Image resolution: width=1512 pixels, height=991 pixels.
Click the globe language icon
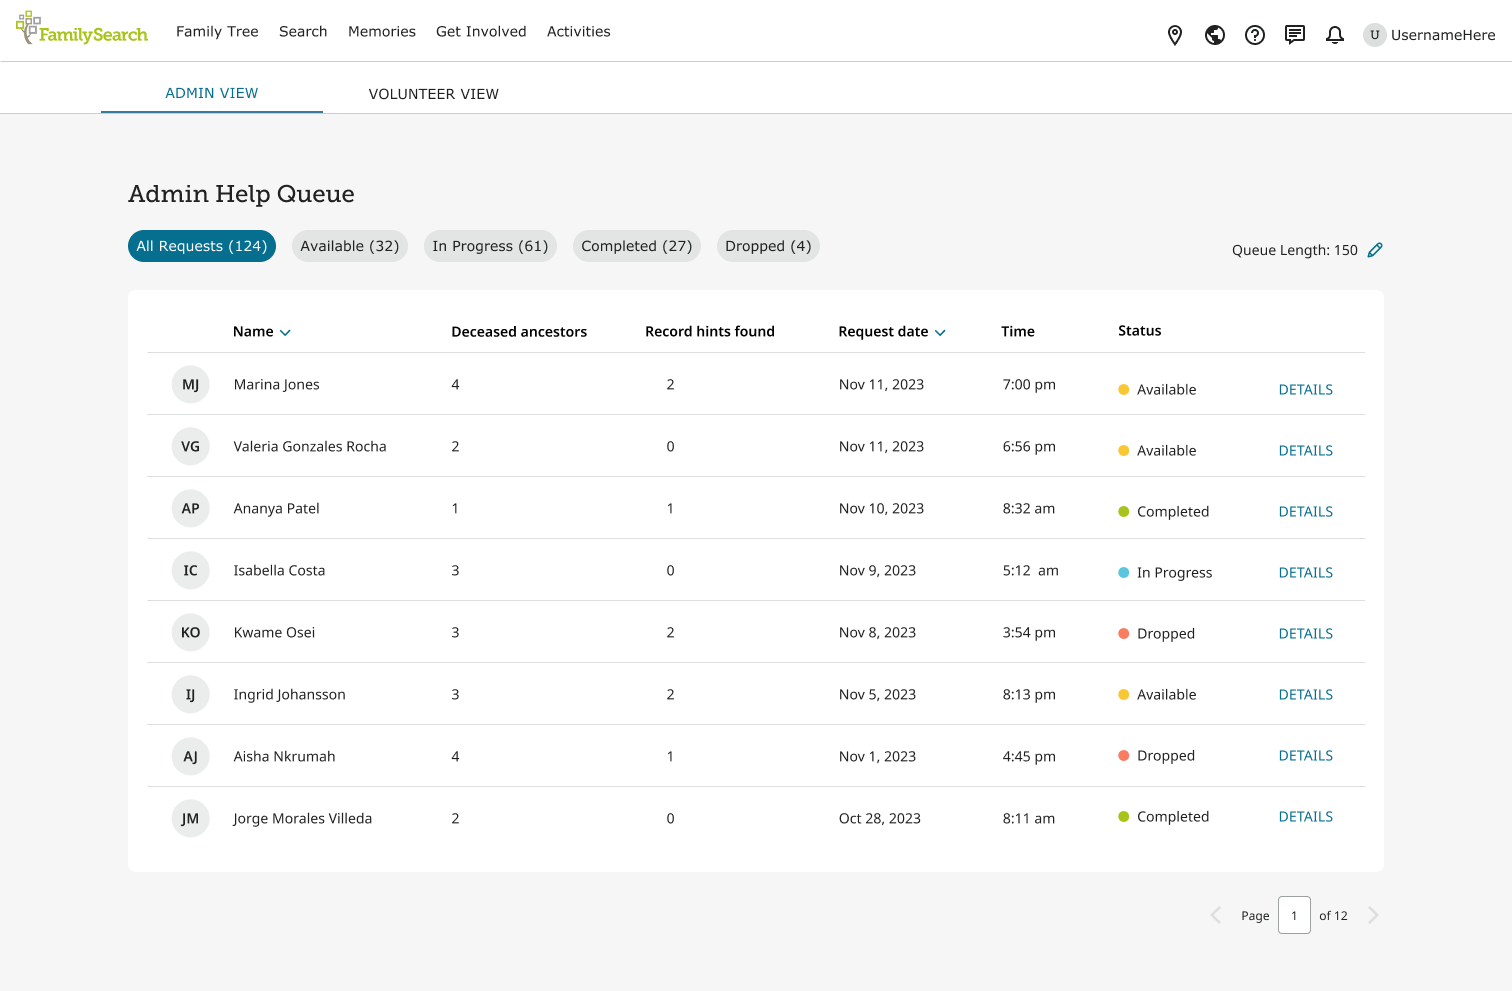tap(1215, 35)
